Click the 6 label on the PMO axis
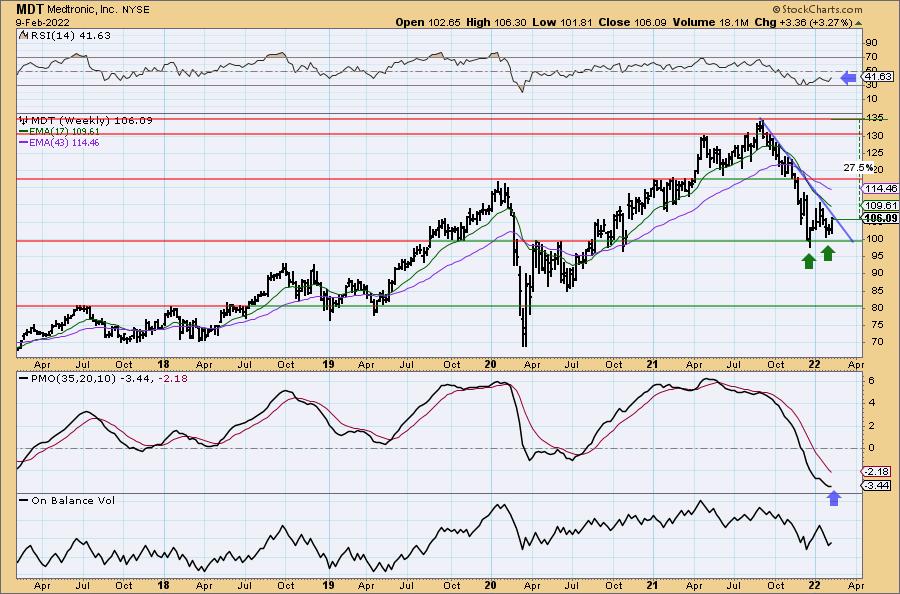Viewport: 900px width, 594px height. coord(871,381)
